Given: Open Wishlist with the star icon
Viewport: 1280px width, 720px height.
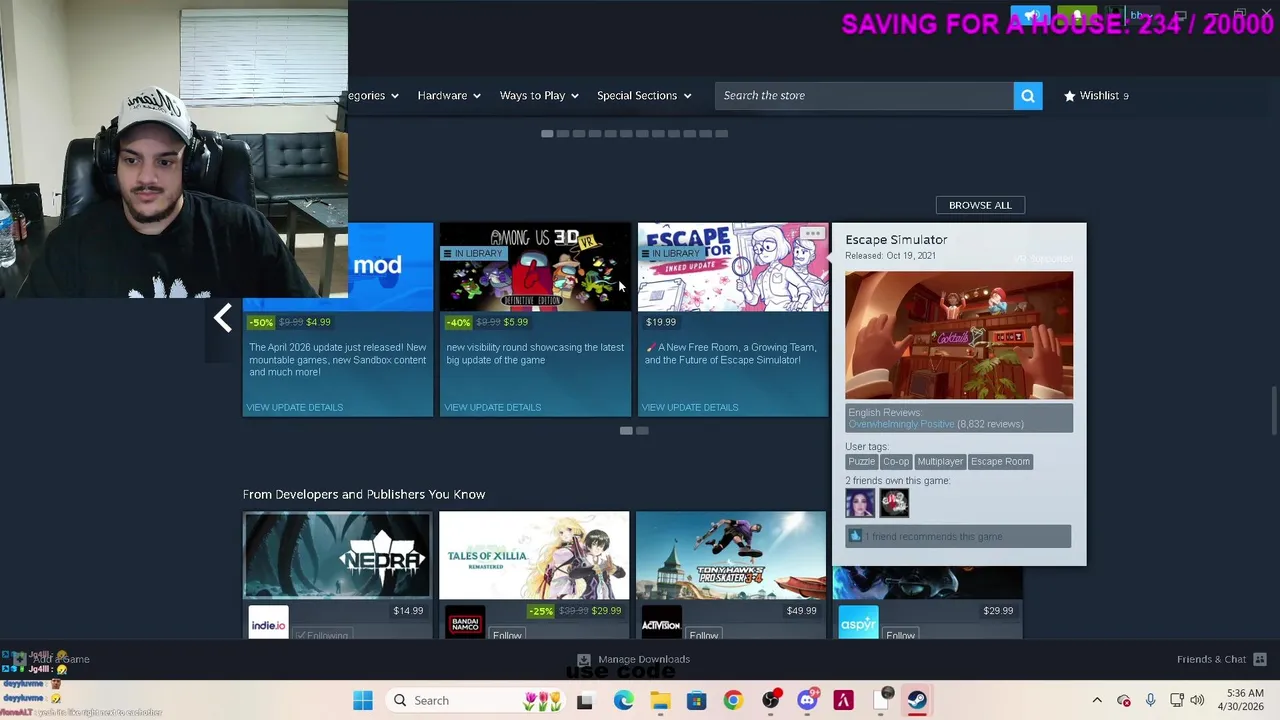Looking at the screenshot, I should [x=1096, y=95].
